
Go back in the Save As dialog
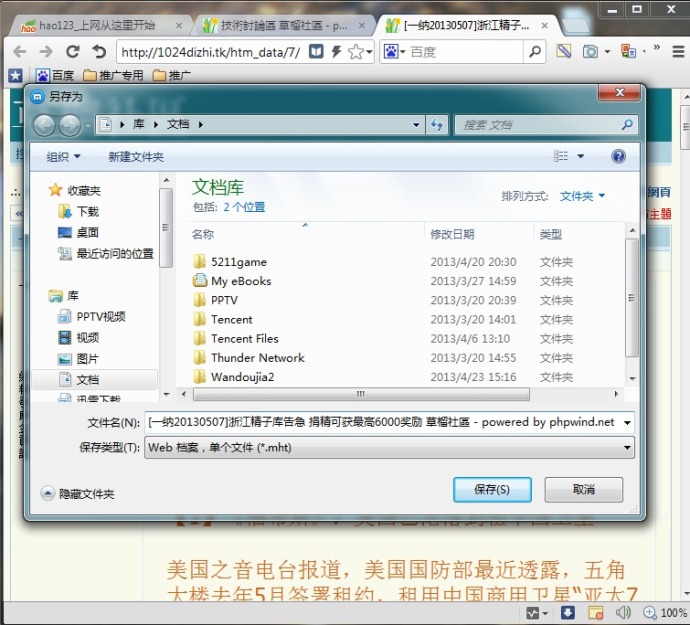pyautogui.click(x=44, y=125)
